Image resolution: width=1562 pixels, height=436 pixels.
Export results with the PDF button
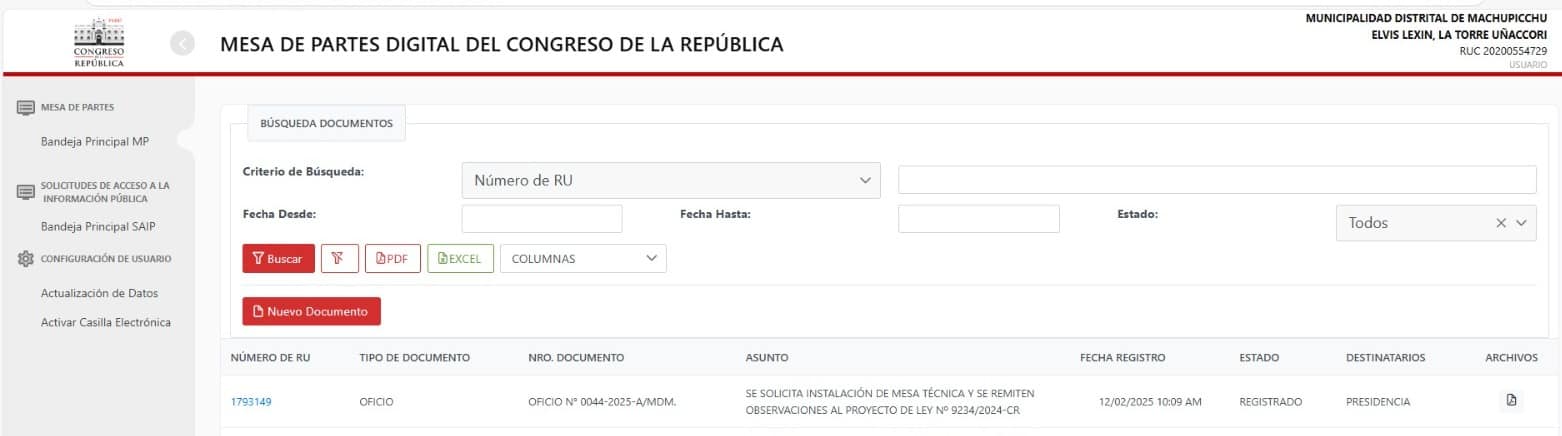click(392, 258)
